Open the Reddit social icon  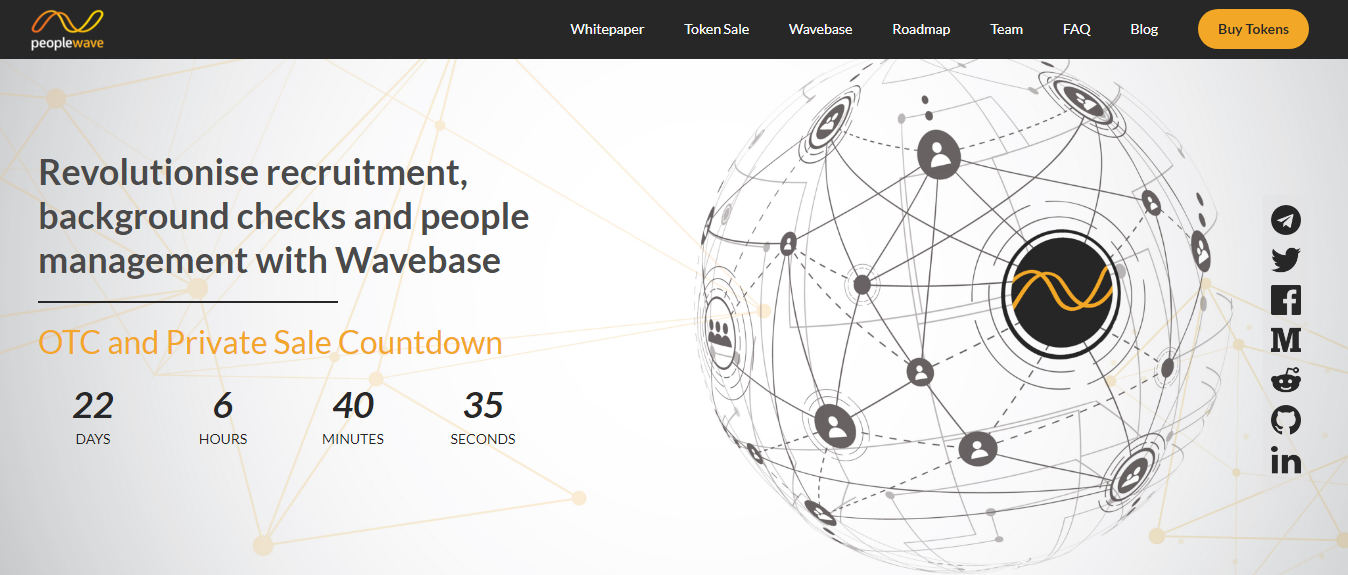(1286, 380)
